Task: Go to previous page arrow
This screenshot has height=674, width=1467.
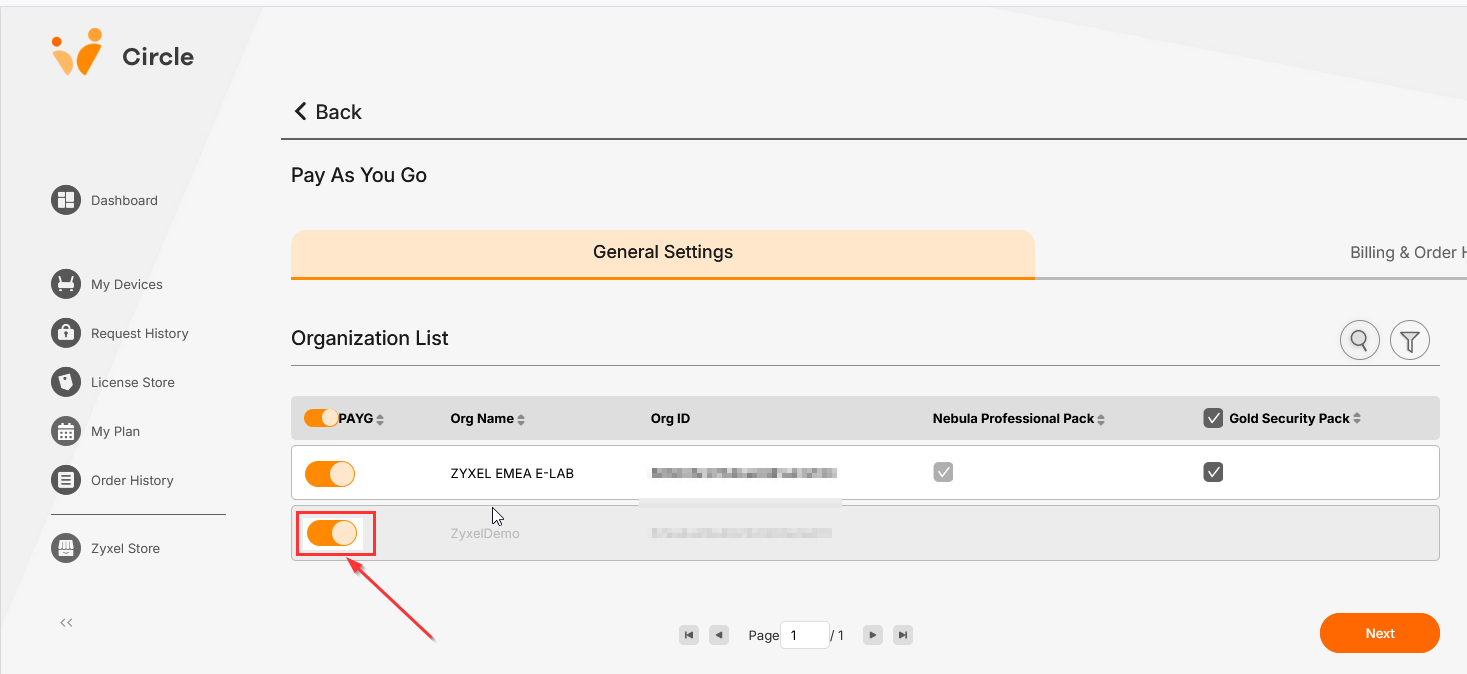Action: click(718, 635)
